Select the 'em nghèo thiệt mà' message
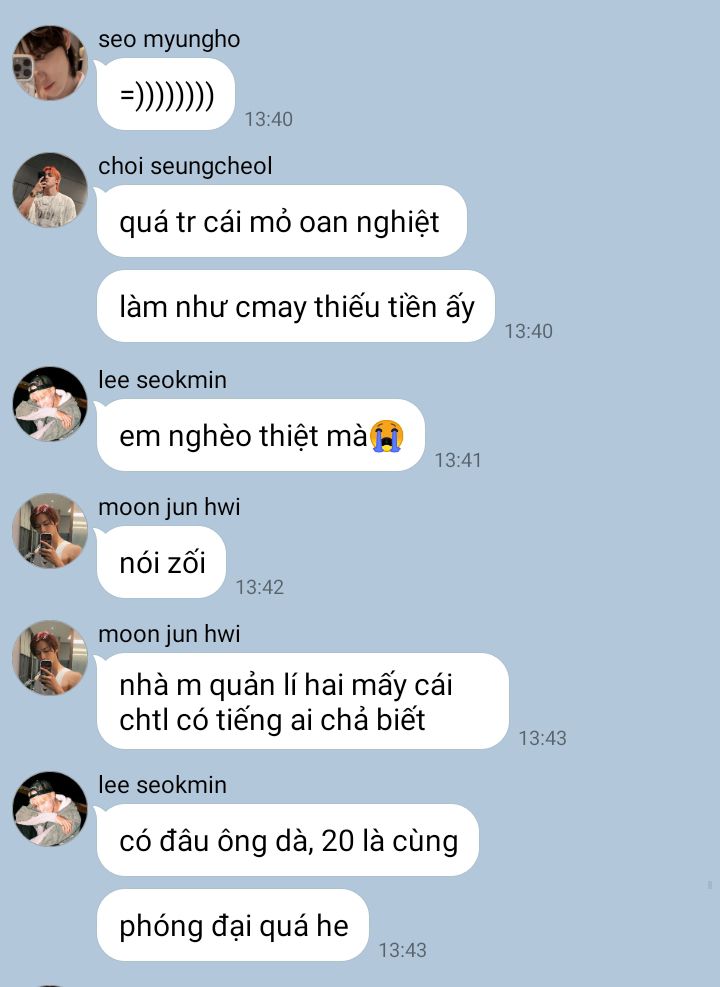The width and height of the screenshot is (720, 987). [x=261, y=435]
